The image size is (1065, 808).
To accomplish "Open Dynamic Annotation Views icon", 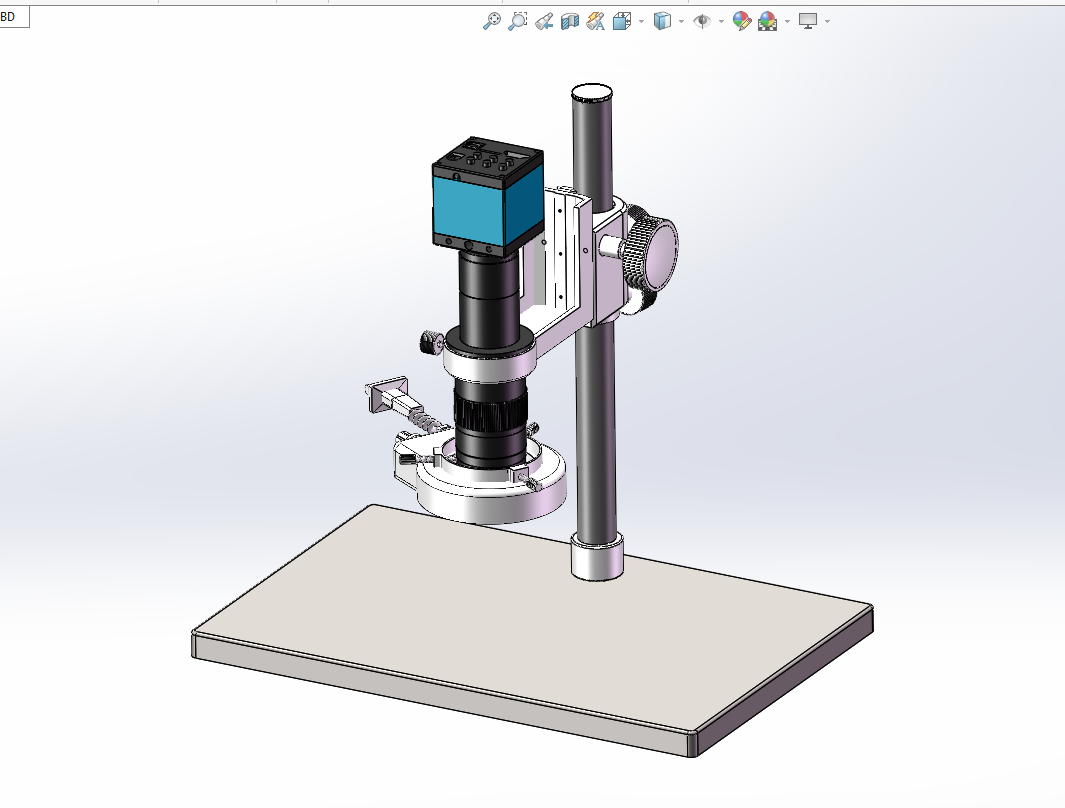I will coord(596,21).
